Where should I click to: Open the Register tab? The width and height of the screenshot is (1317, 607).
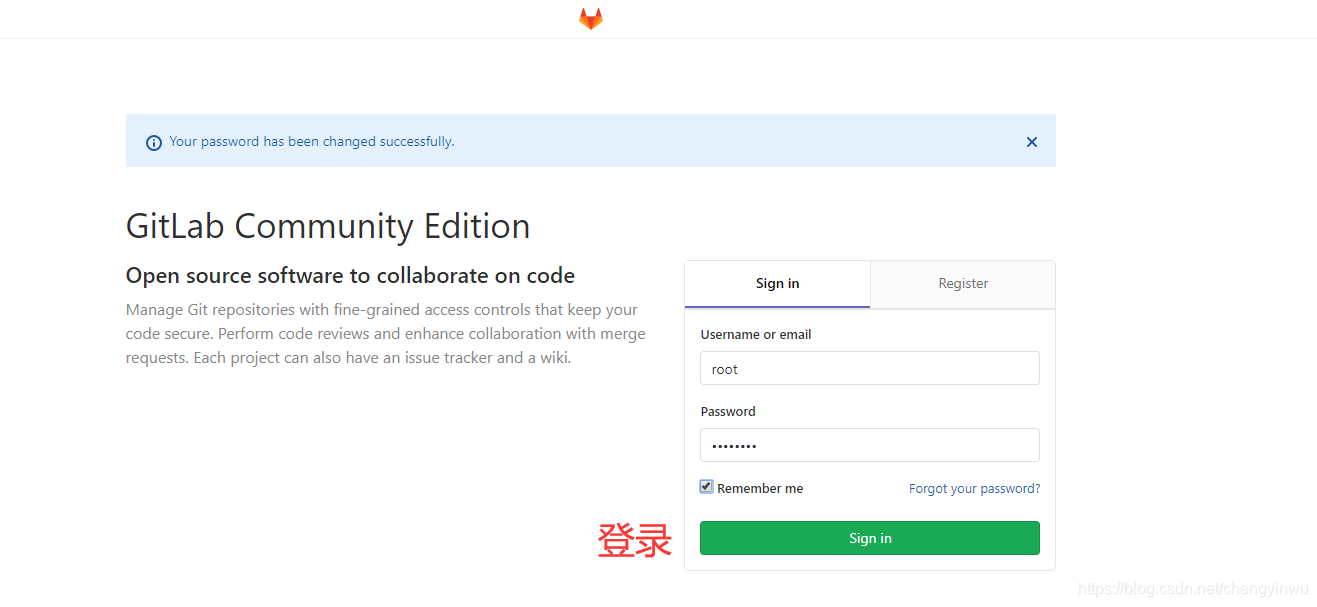click(x=963, y=284)
